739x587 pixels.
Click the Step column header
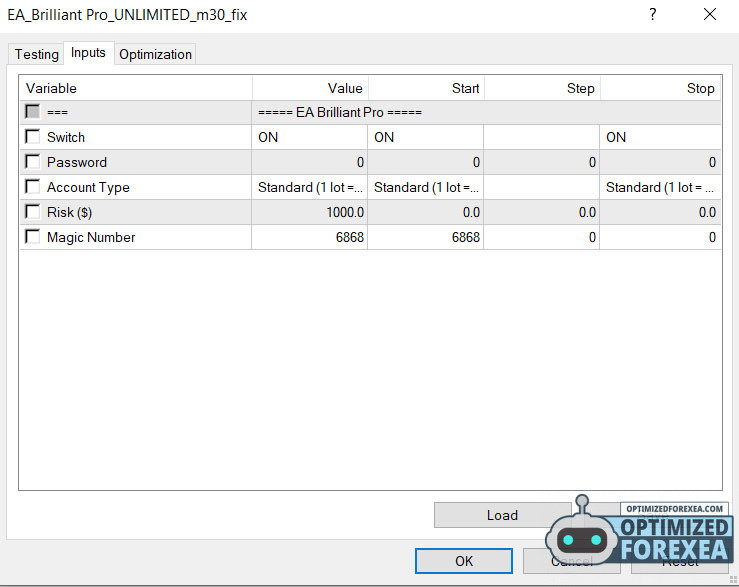click(x=542, y=88)
